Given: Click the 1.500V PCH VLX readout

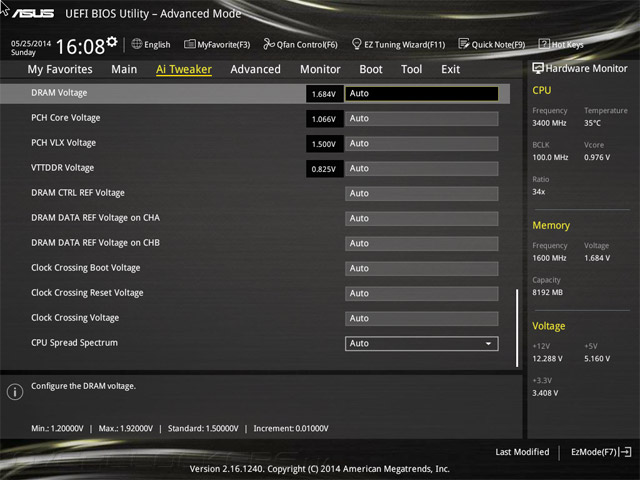Looking at the screenshot, I should coord(324,144).
